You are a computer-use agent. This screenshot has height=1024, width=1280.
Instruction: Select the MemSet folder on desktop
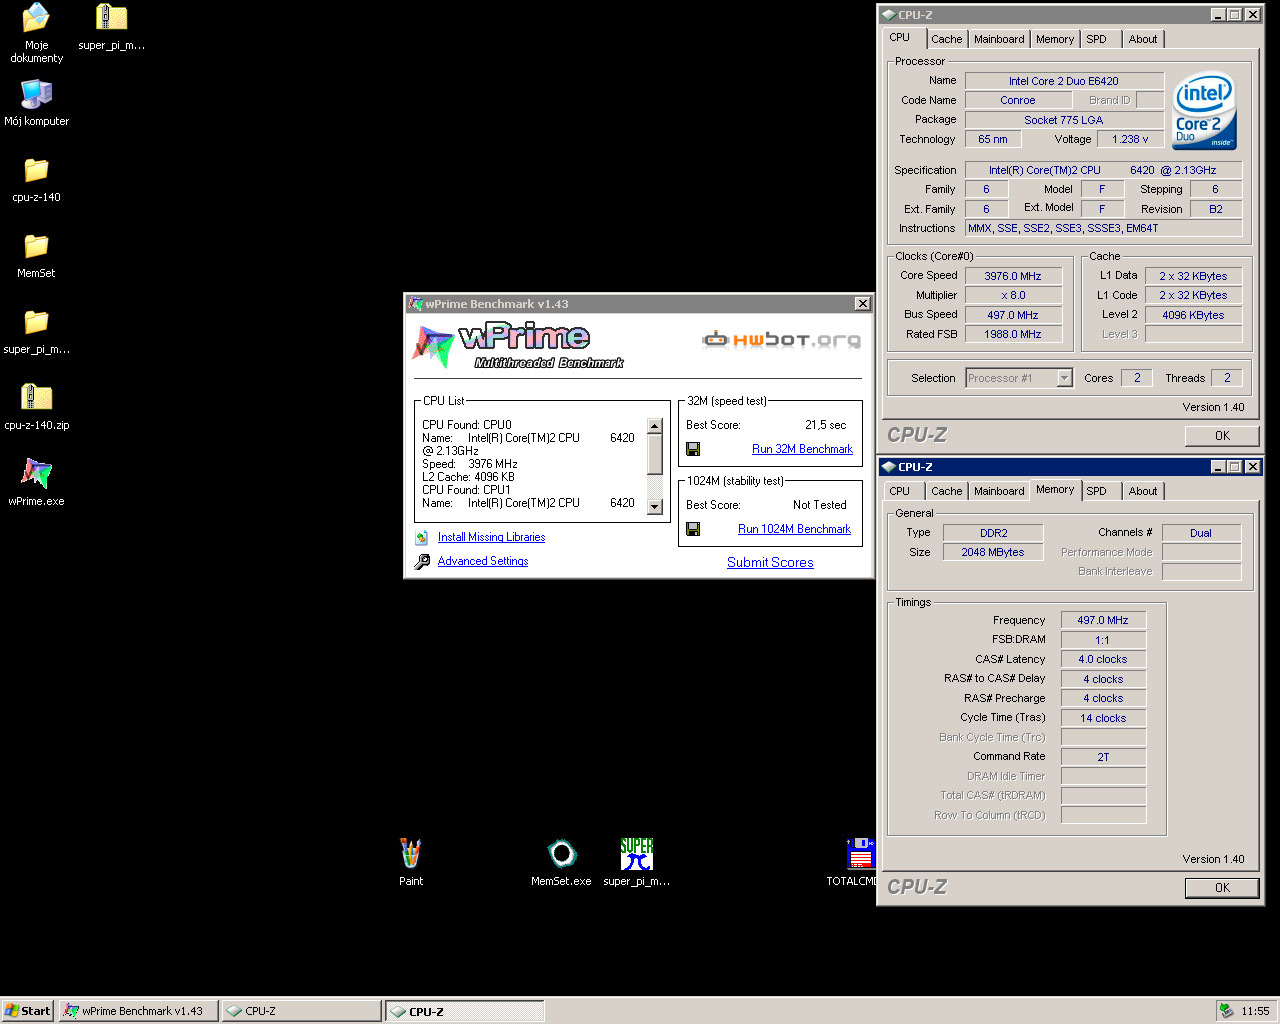(x=36, y=246)
